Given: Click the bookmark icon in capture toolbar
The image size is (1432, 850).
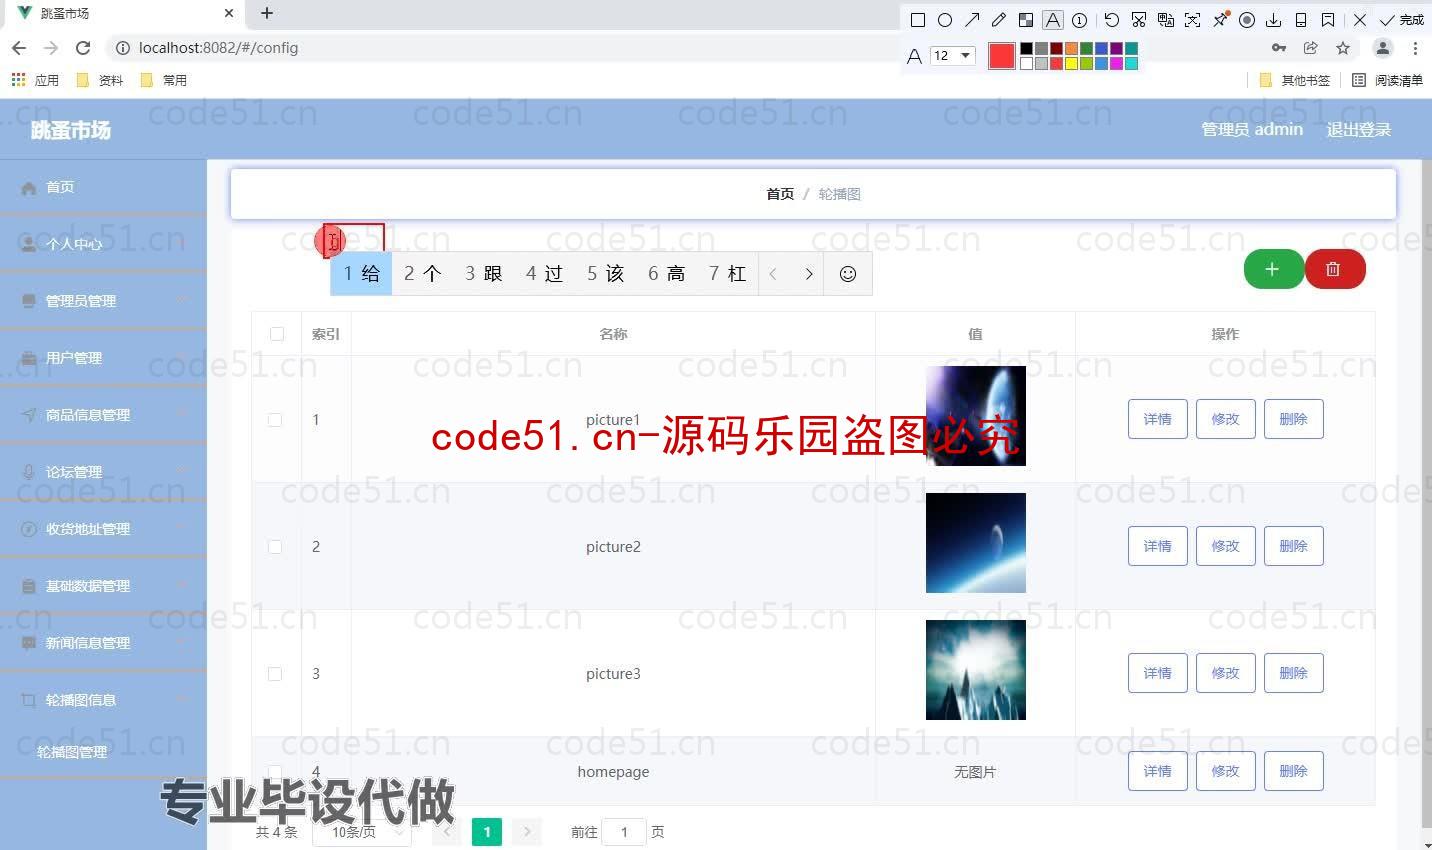Looking at the screenshot, I should tap(1328, 20).
